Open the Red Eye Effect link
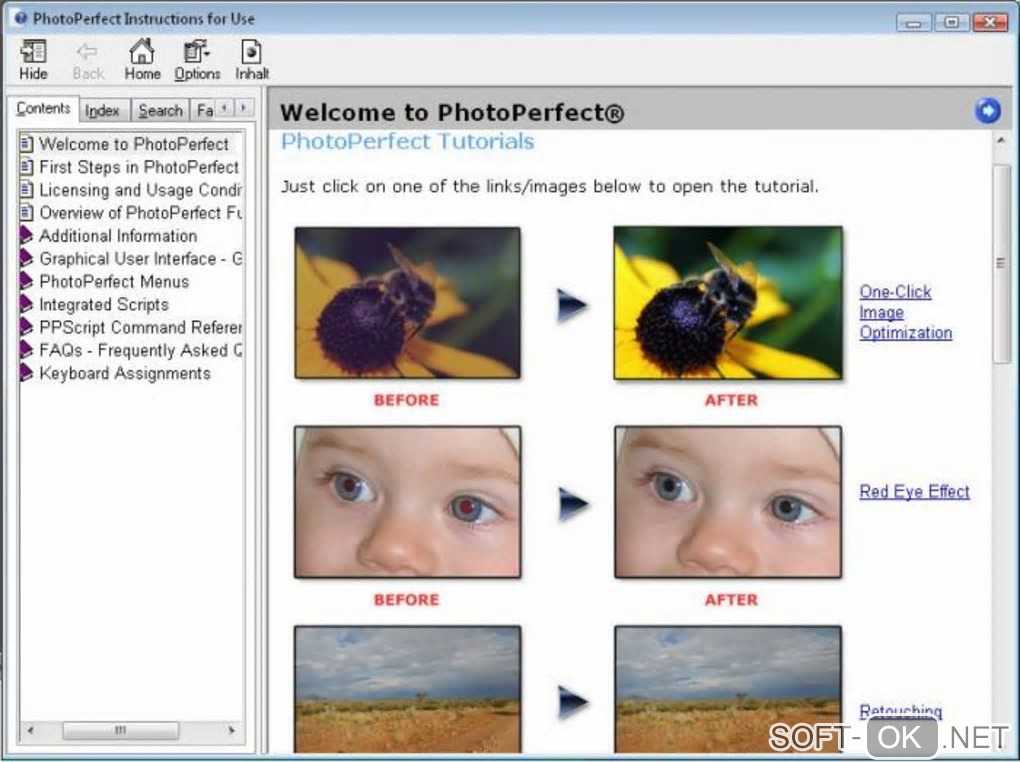 [914, 491]
